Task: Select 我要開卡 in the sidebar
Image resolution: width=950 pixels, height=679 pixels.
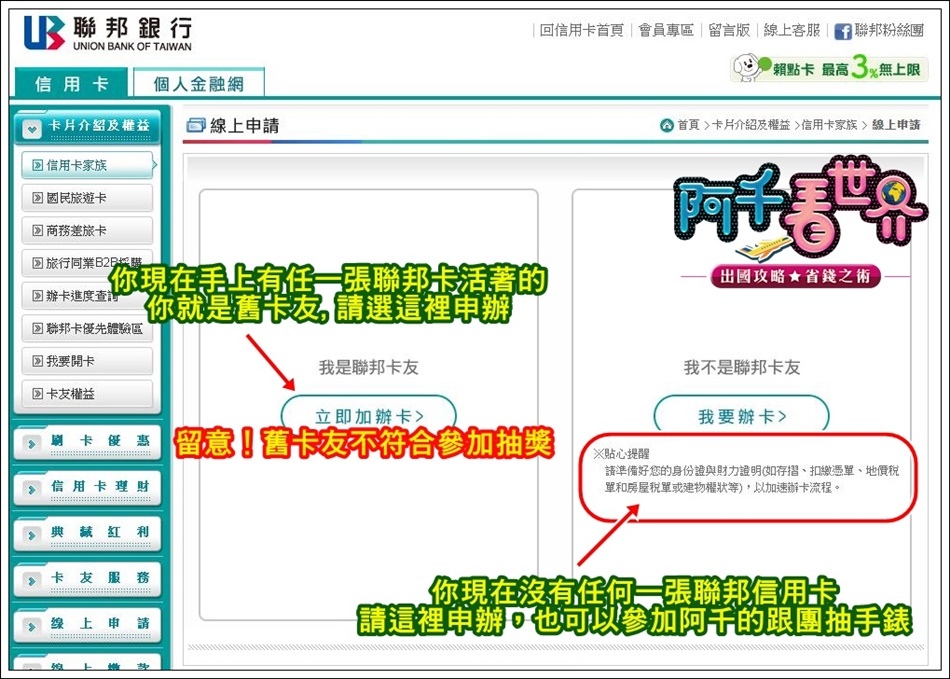Action: click(87, 361)
